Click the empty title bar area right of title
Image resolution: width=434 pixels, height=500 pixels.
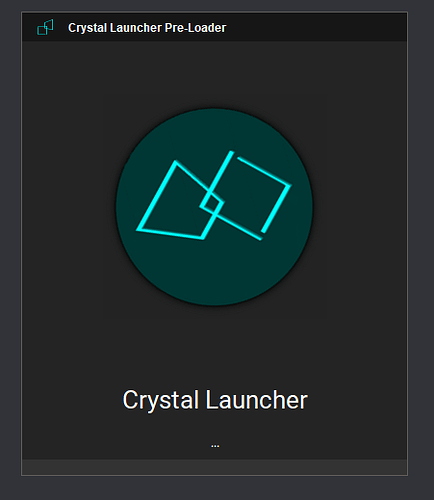pyautogui.click(x=317, y=27)
